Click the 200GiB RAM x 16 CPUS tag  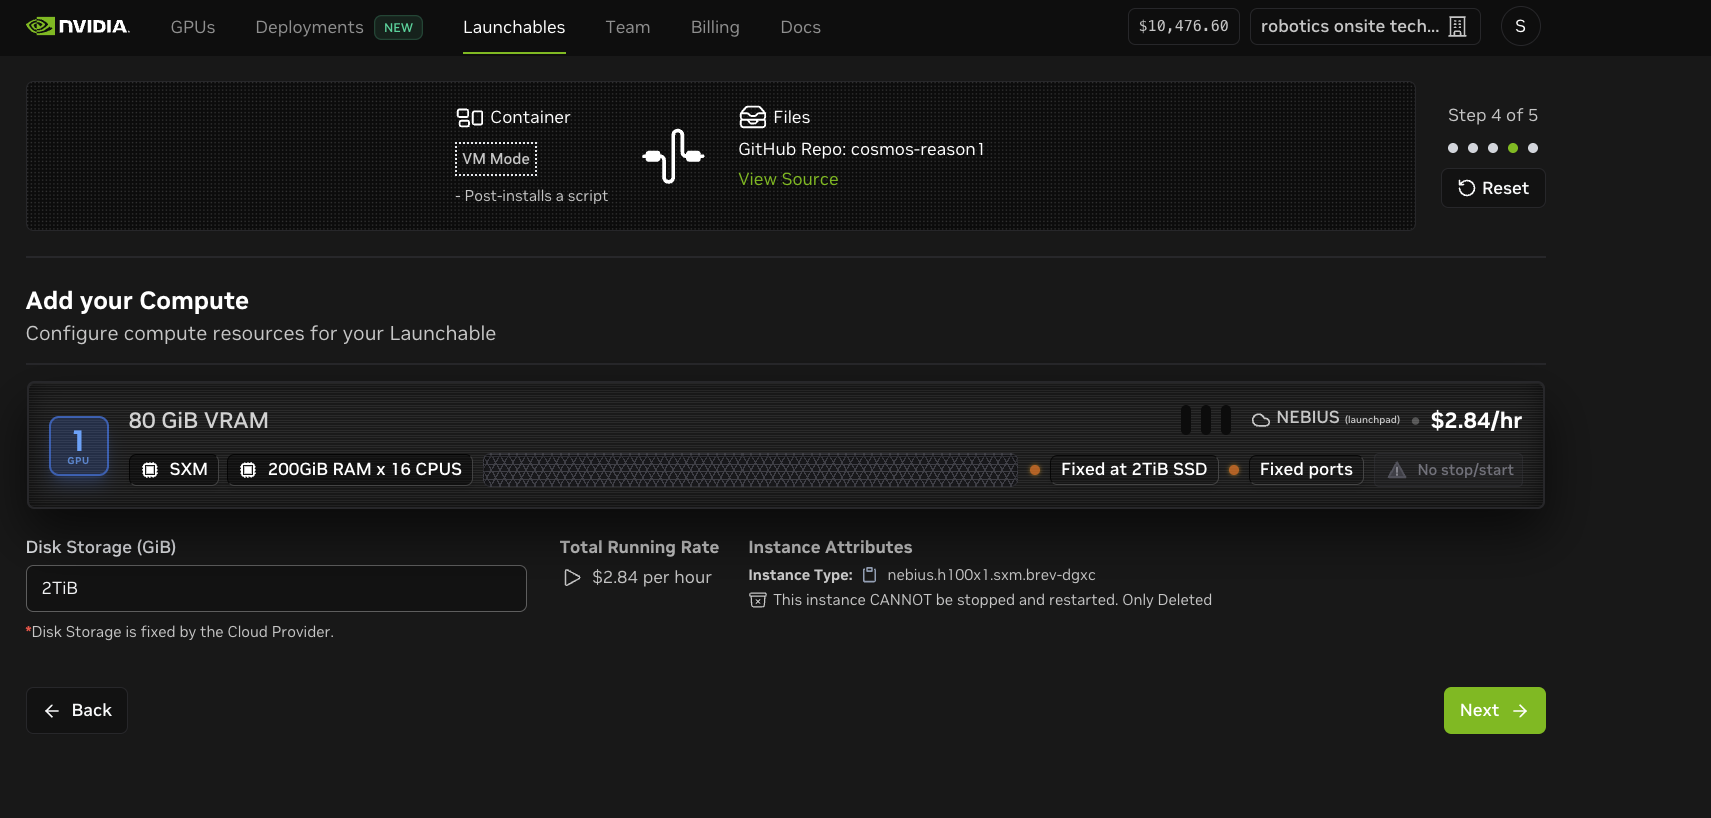click(x=350, y=469)
